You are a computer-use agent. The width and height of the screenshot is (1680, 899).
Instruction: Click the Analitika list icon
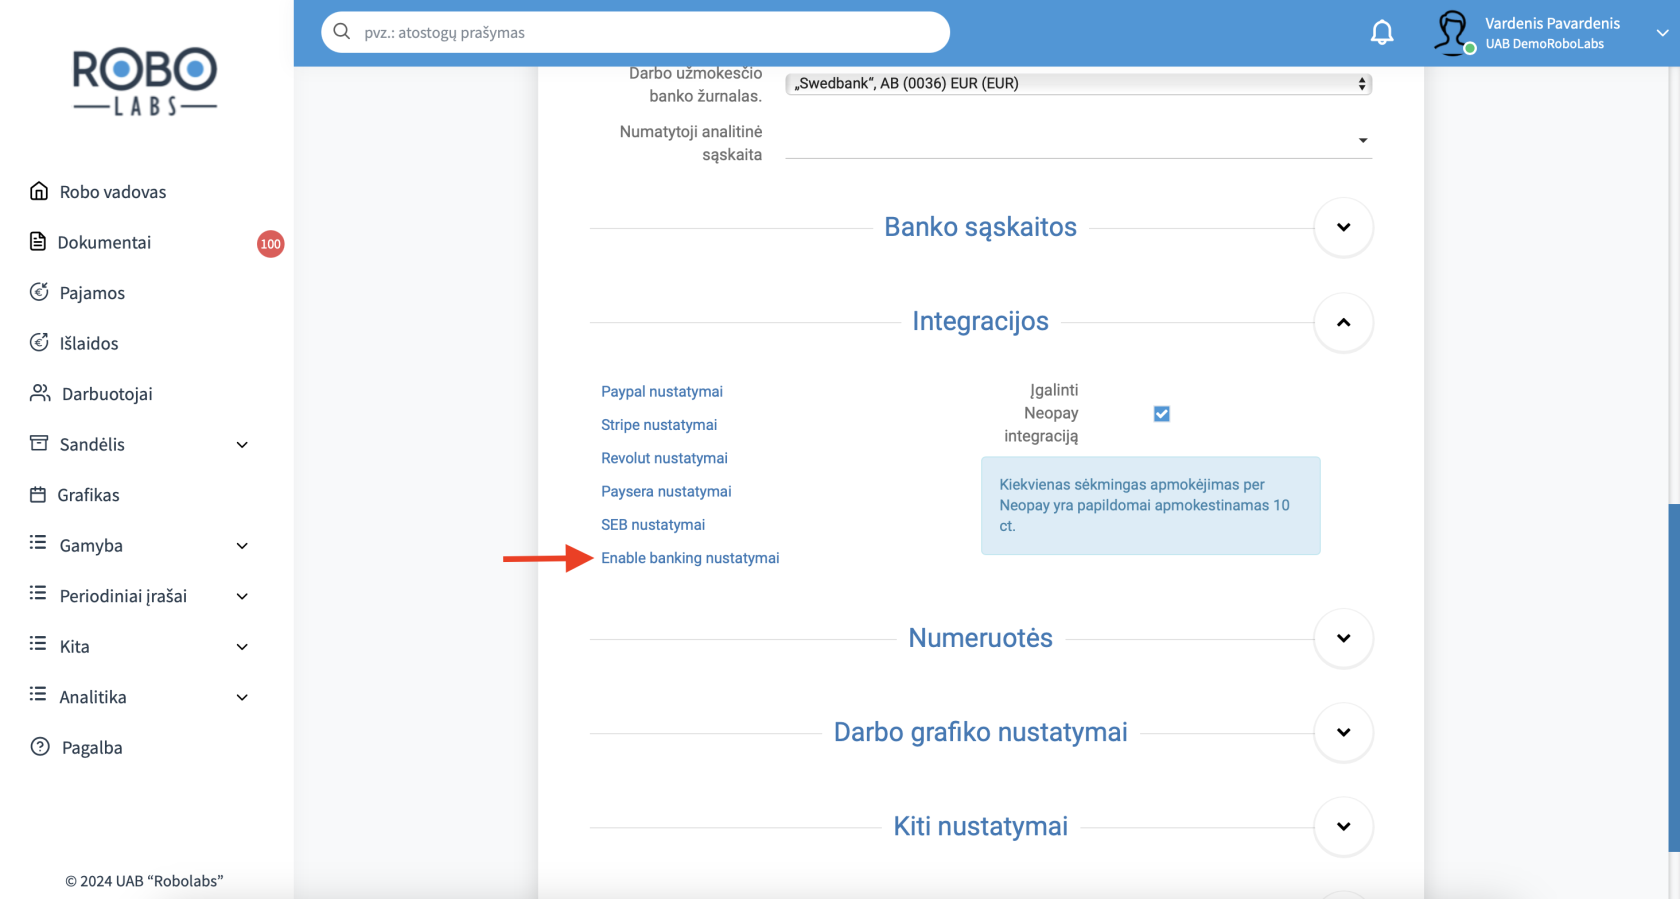tap(38, 695)
